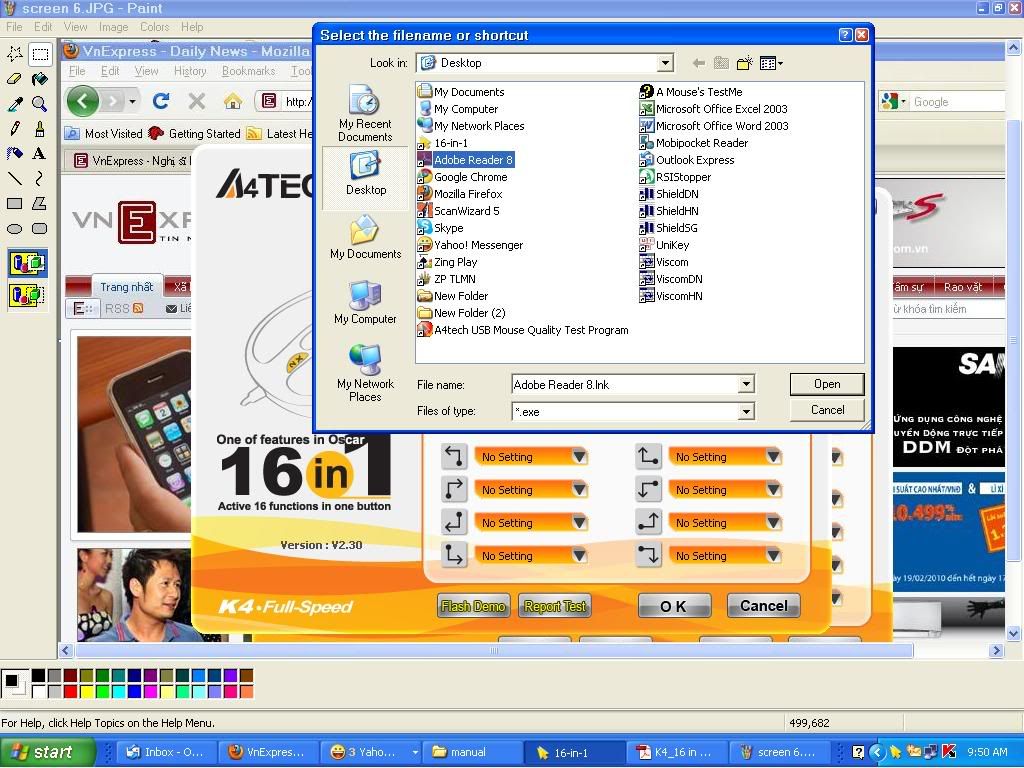The height and width of the screenshot is (768, 1024).
Task: Click the Flash Demo button
Action: coord(473,606)
